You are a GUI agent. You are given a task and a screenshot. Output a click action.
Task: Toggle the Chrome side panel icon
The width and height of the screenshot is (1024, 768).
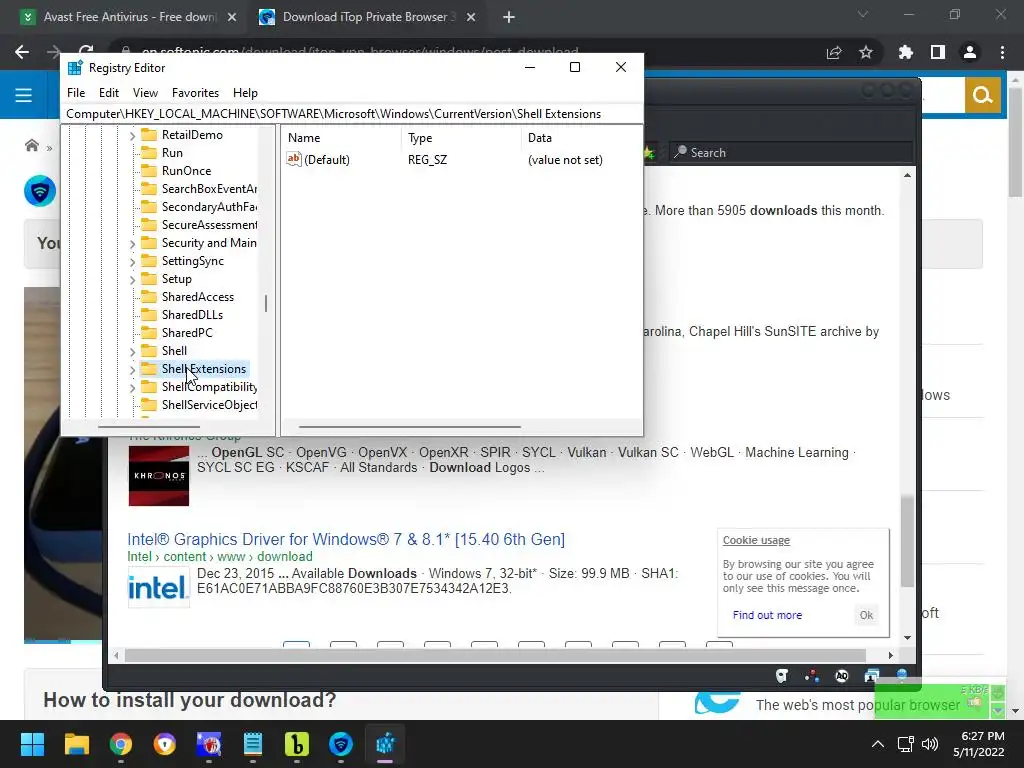938,52
